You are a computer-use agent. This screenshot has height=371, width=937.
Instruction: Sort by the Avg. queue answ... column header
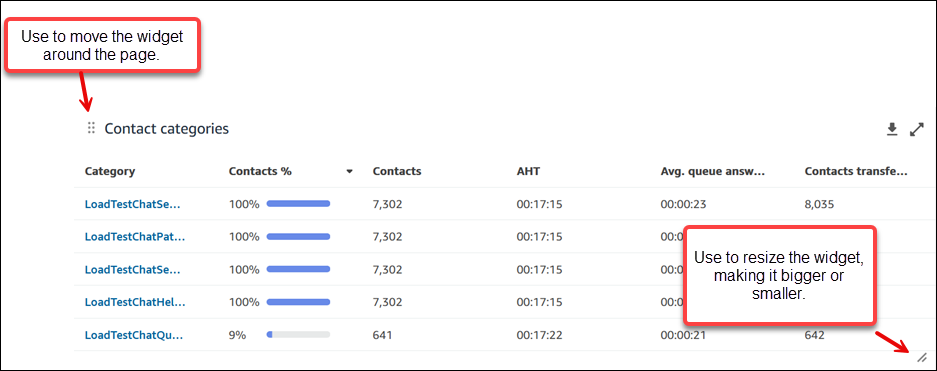coord(713,171)
